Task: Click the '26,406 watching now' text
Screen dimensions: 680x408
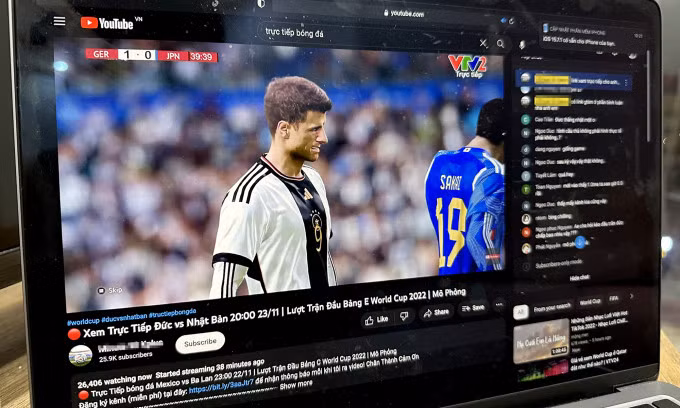Action: (x=115, y=381)
